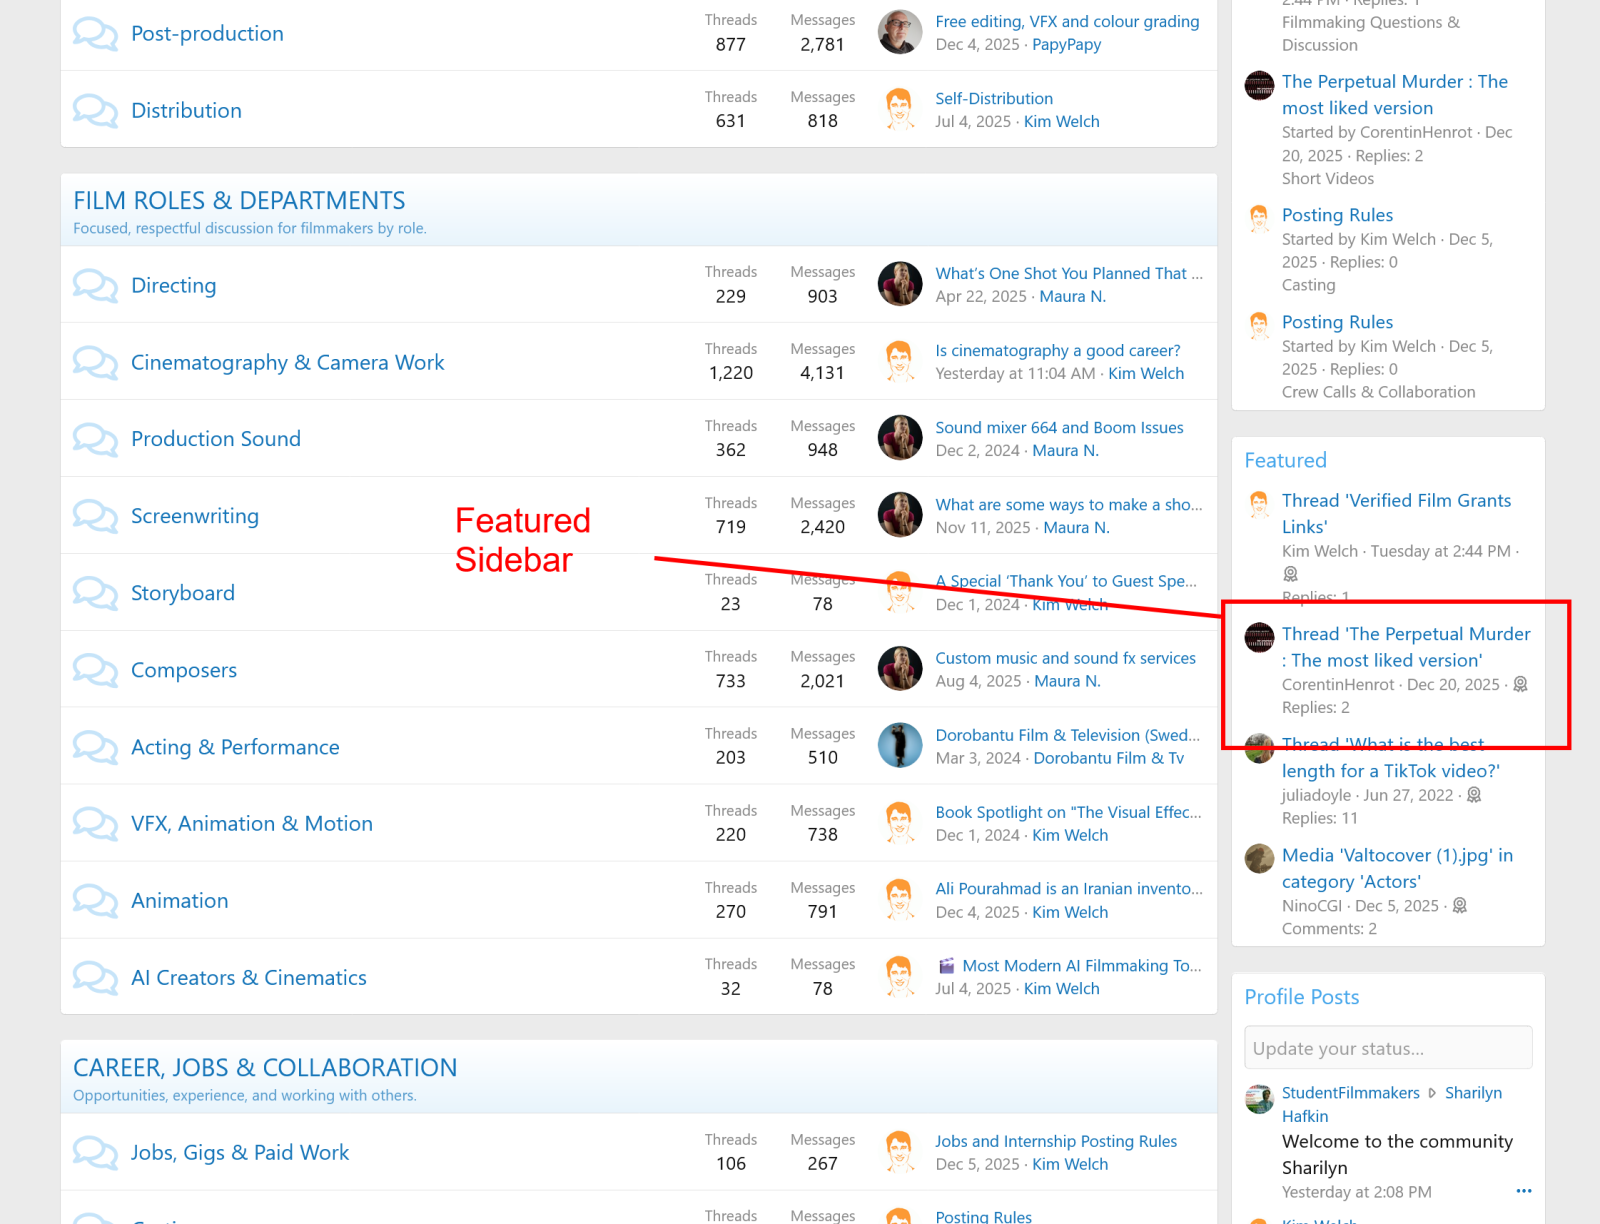
Task: Click the 'Update your status...' input box
Action: (1388, 1047)
